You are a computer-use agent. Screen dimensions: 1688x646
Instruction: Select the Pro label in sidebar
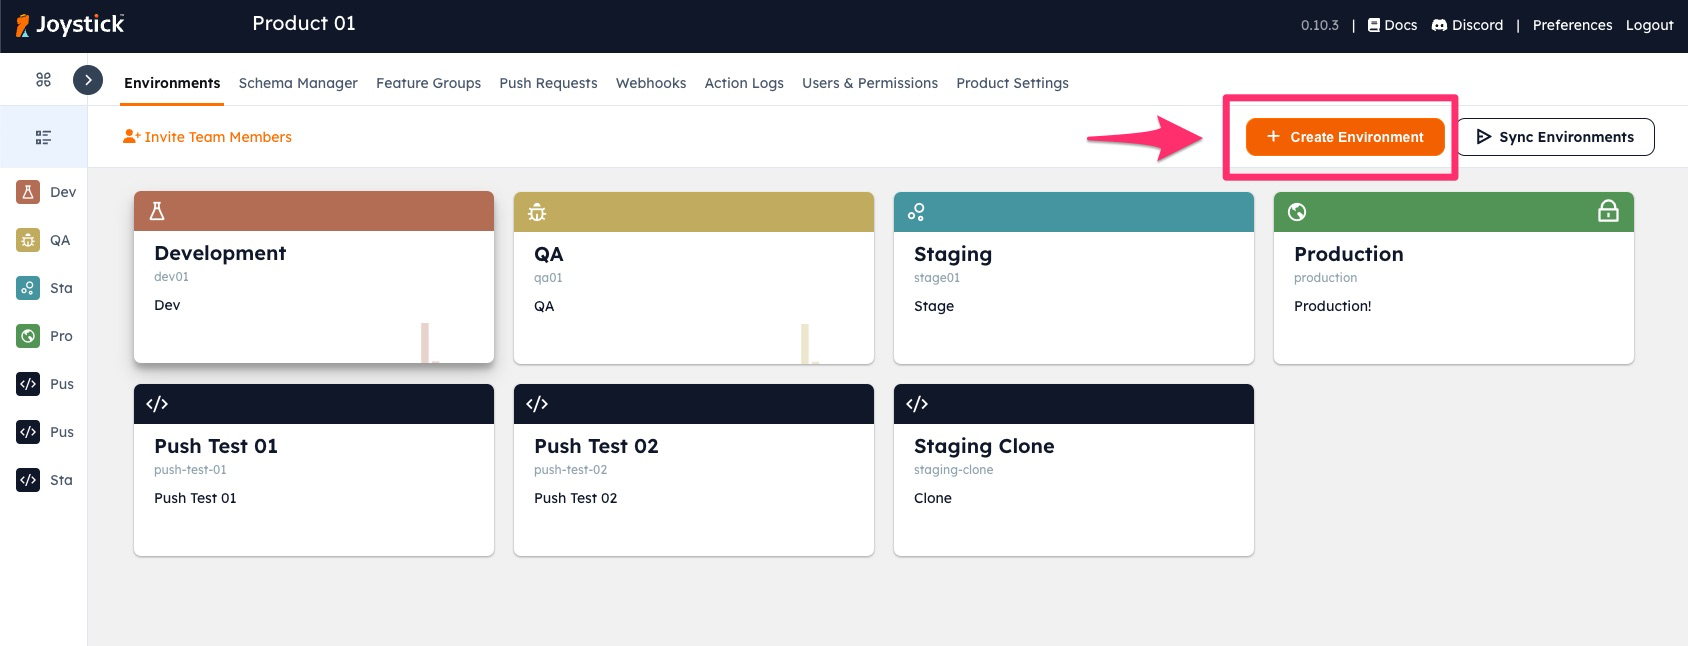click(61, 336)
